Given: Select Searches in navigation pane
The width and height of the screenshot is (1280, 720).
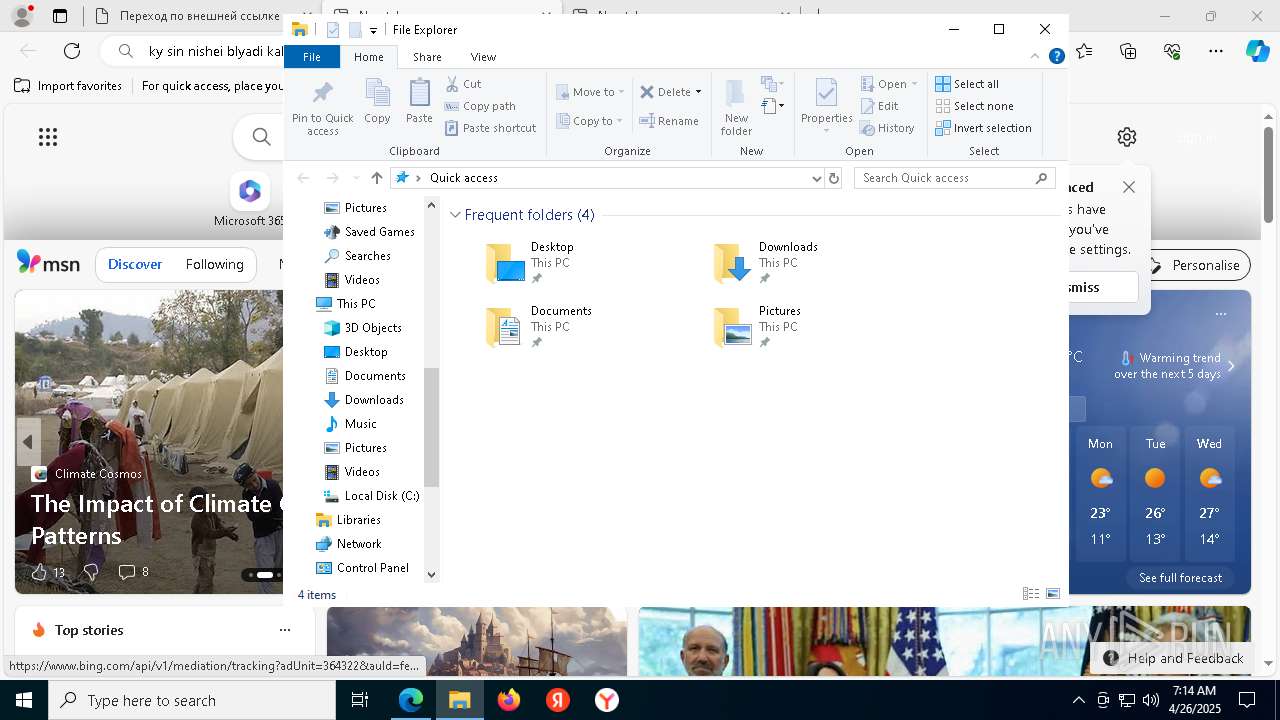Looking at the screenshot, I should tap(357, 256).
